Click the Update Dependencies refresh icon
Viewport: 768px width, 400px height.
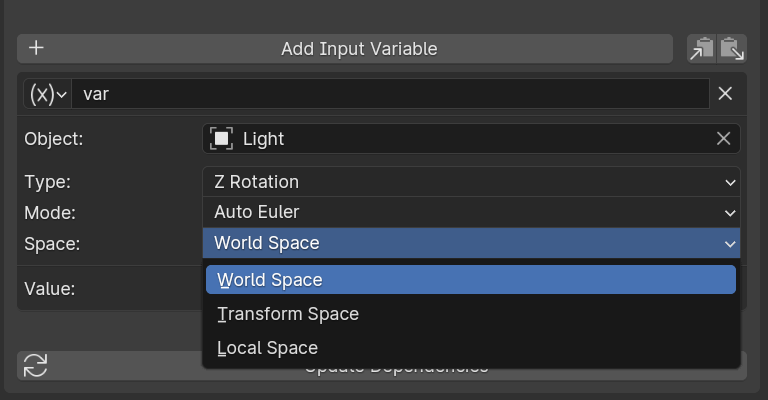tap(35, 365)
